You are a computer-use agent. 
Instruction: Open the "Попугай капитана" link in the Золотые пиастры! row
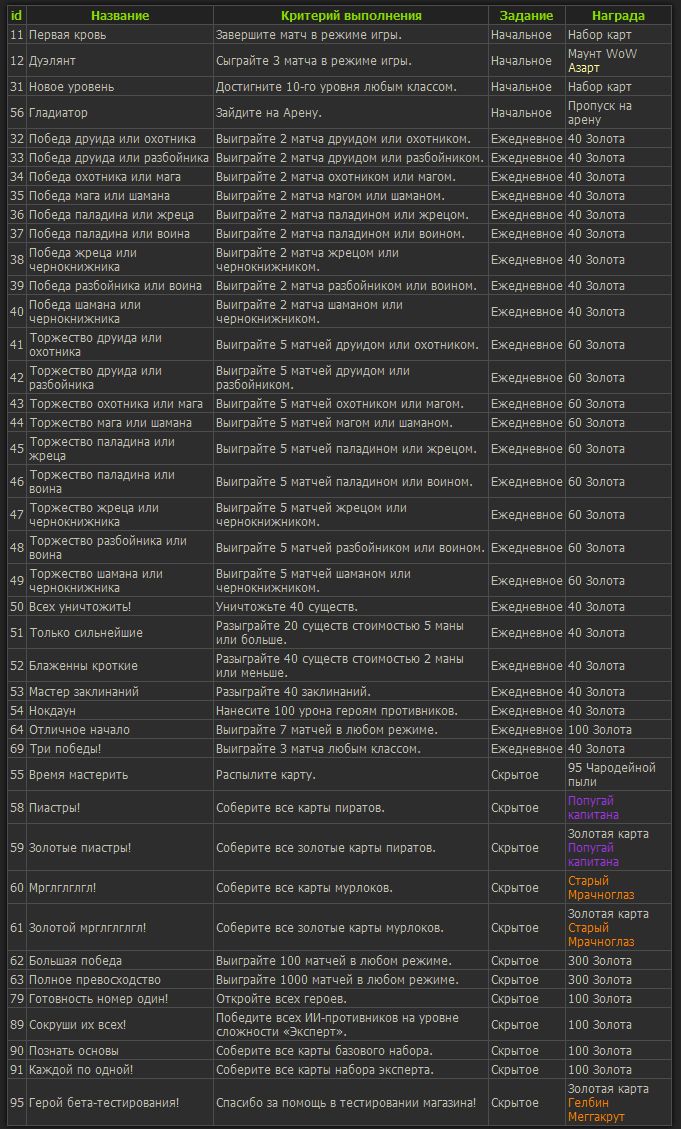click(x=593, y=855)
